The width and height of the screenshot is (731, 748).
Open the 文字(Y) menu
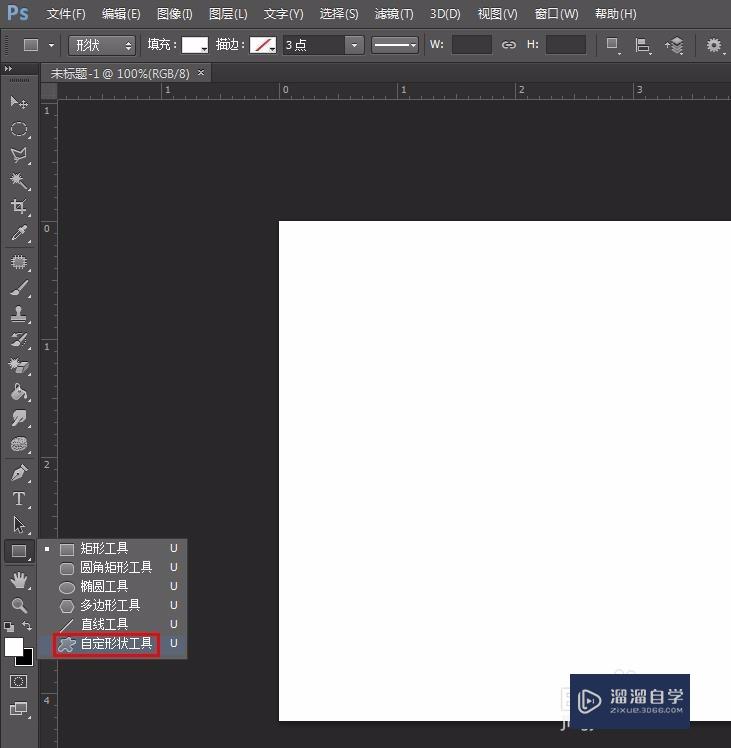283,14
